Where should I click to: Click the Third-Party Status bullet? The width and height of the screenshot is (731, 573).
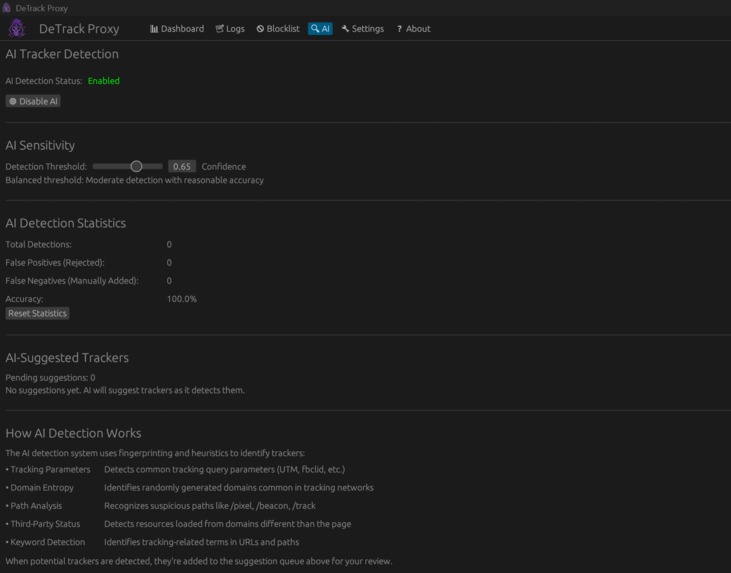(43, 524)
